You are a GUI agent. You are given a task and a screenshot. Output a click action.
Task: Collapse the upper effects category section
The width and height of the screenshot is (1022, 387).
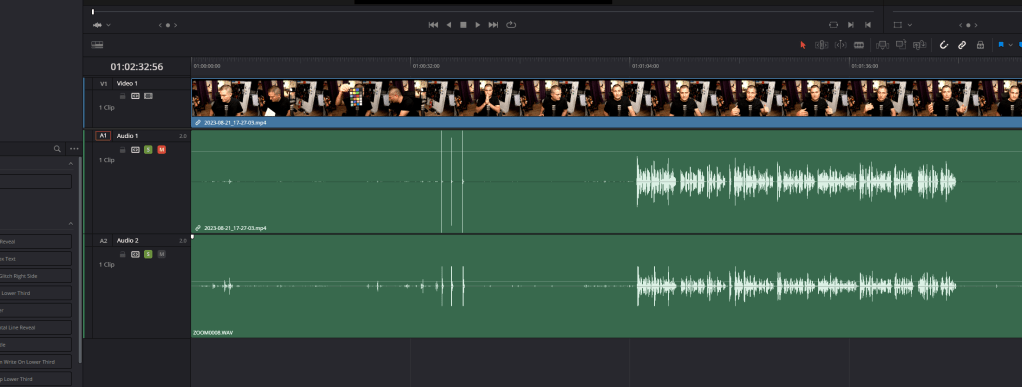71,165
